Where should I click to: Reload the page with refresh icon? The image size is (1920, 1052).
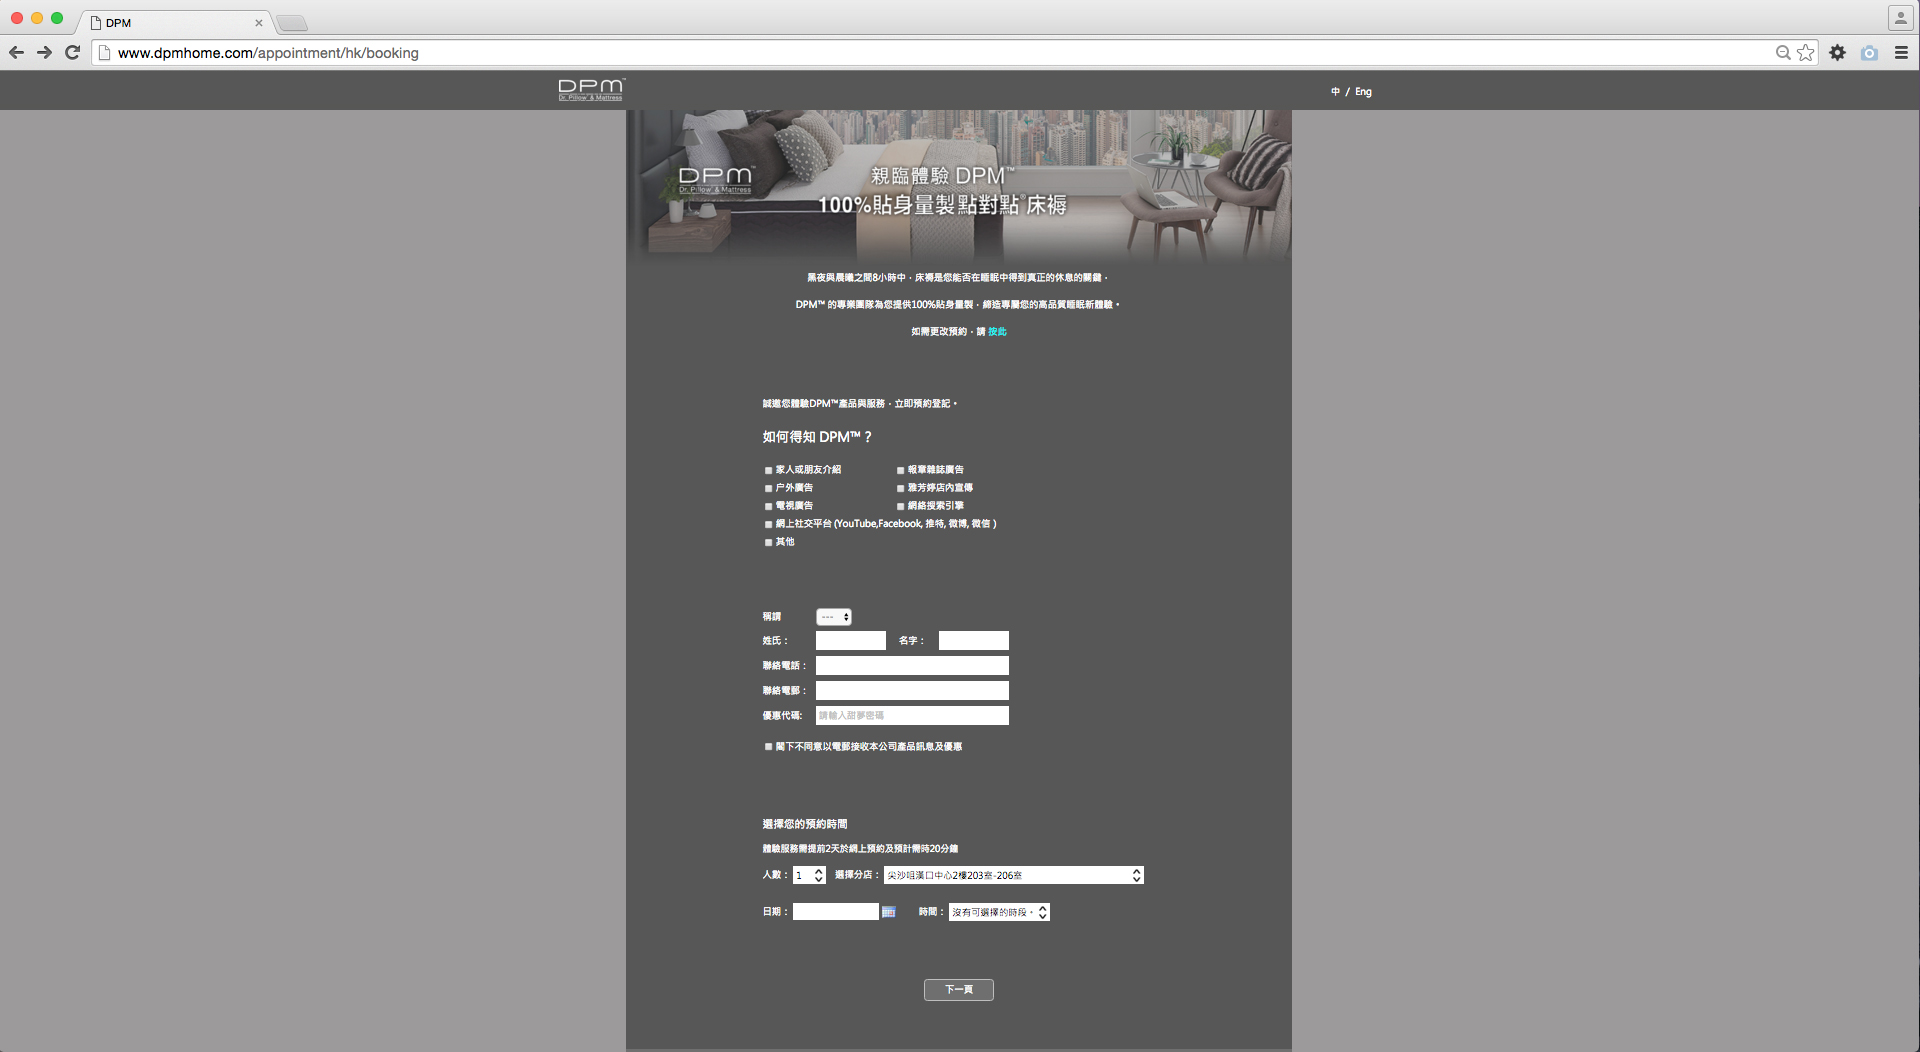coord(72,53)
